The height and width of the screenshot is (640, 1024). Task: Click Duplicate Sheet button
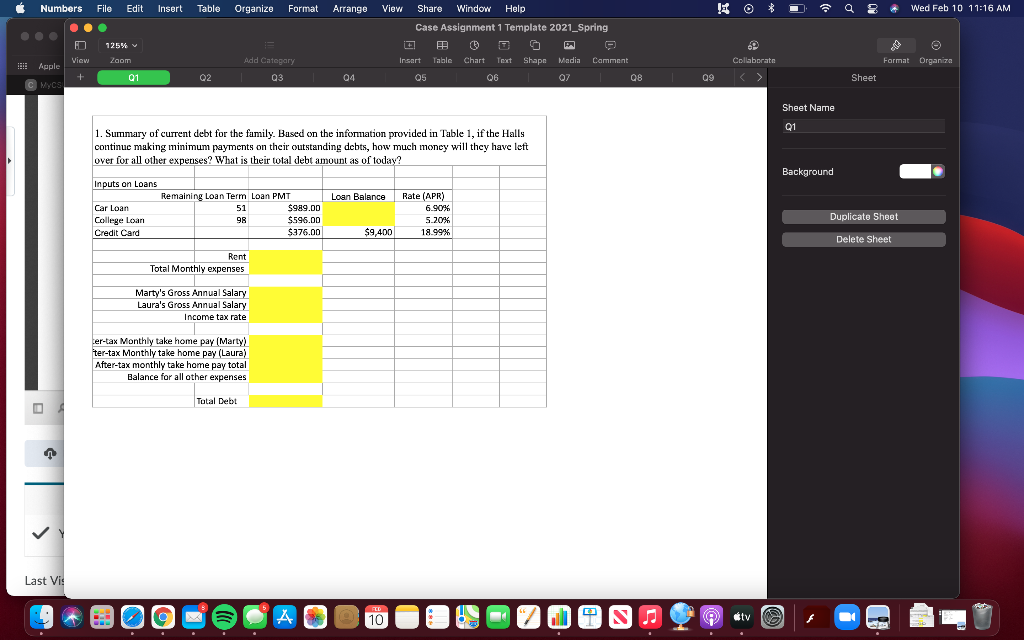(863, 216)
